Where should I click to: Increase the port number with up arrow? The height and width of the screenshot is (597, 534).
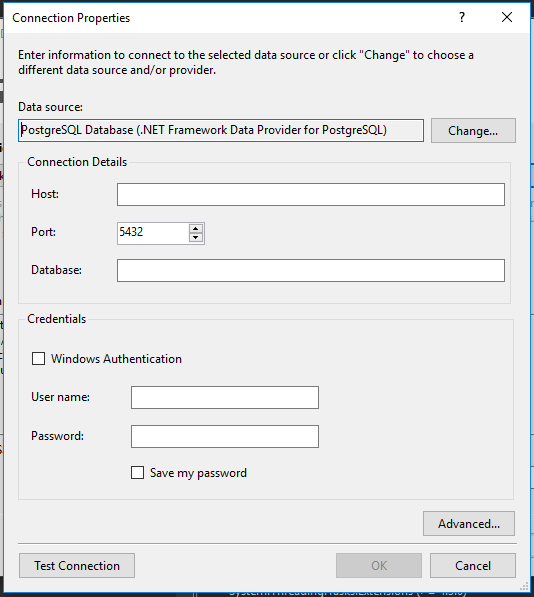pos(196,229)
